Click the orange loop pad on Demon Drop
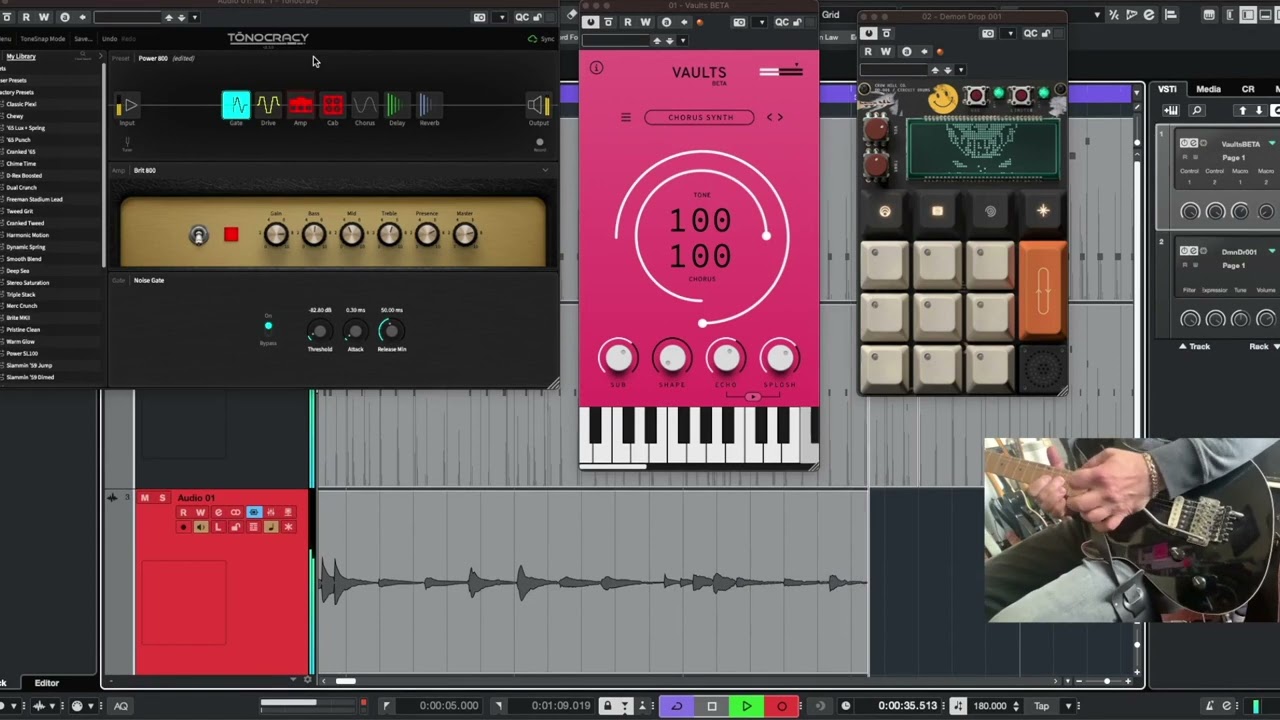 coord(1043,289)
